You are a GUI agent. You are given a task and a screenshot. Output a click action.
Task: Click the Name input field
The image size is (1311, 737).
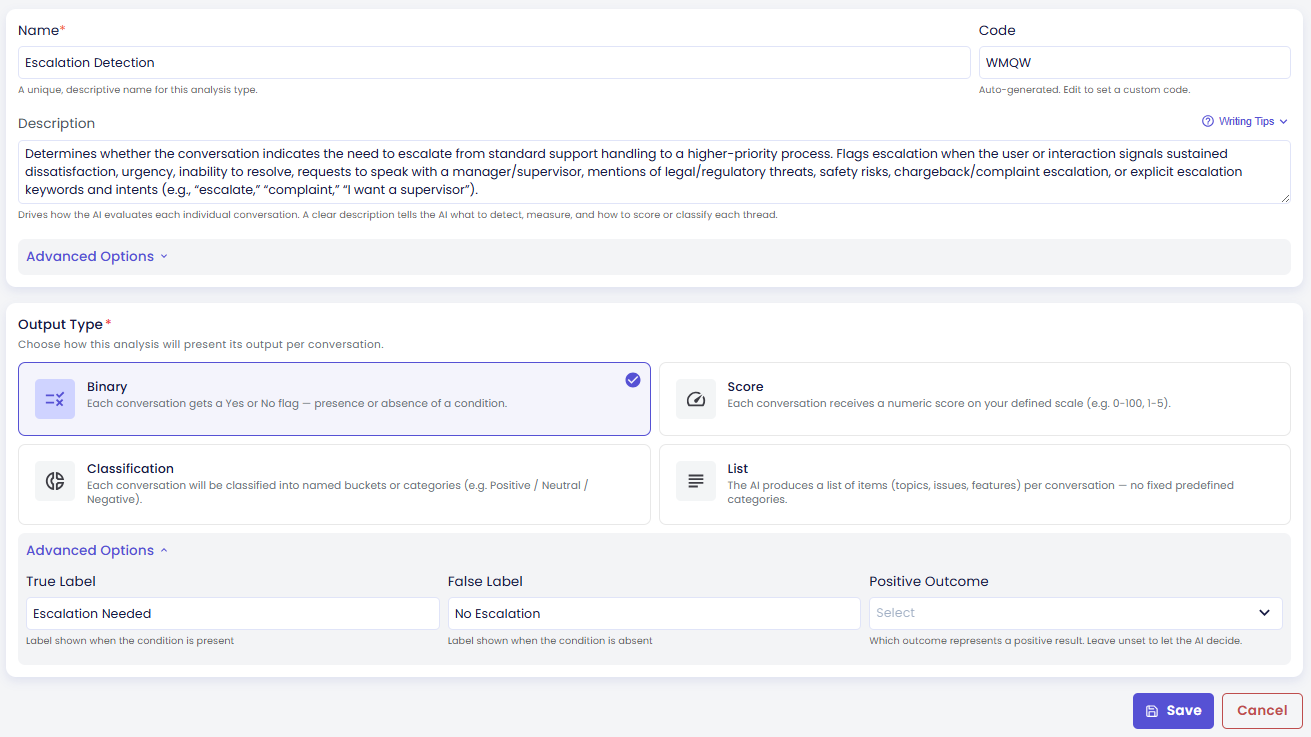pyautogui.click(x=494, y=62)
